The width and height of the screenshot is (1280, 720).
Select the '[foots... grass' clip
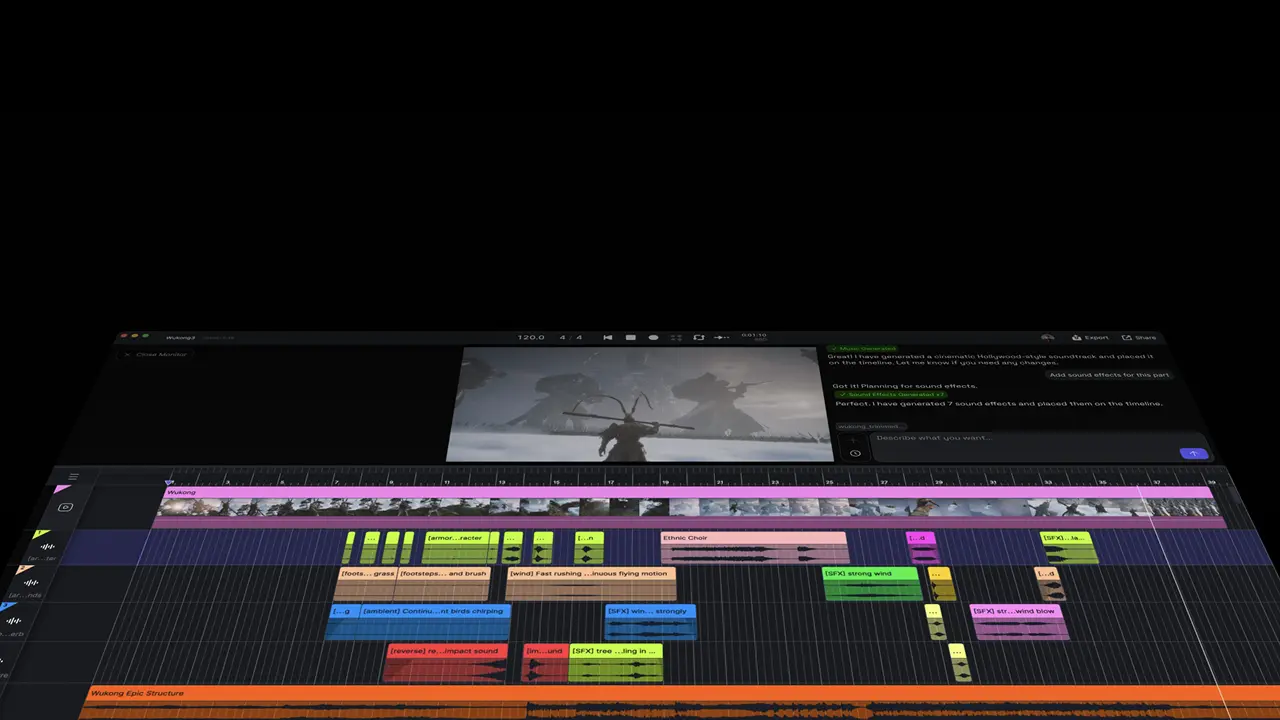(366, 584)
